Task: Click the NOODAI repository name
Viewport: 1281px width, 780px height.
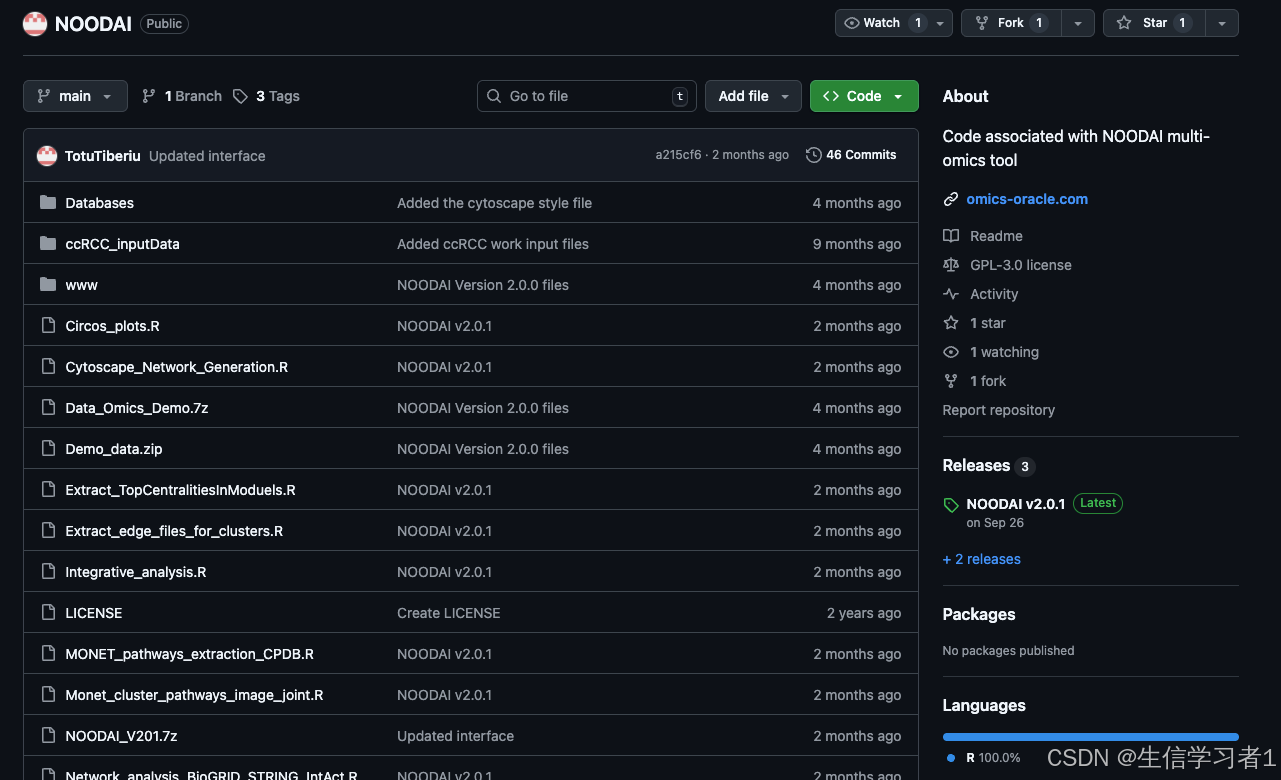Action: [x=93, y=24]
